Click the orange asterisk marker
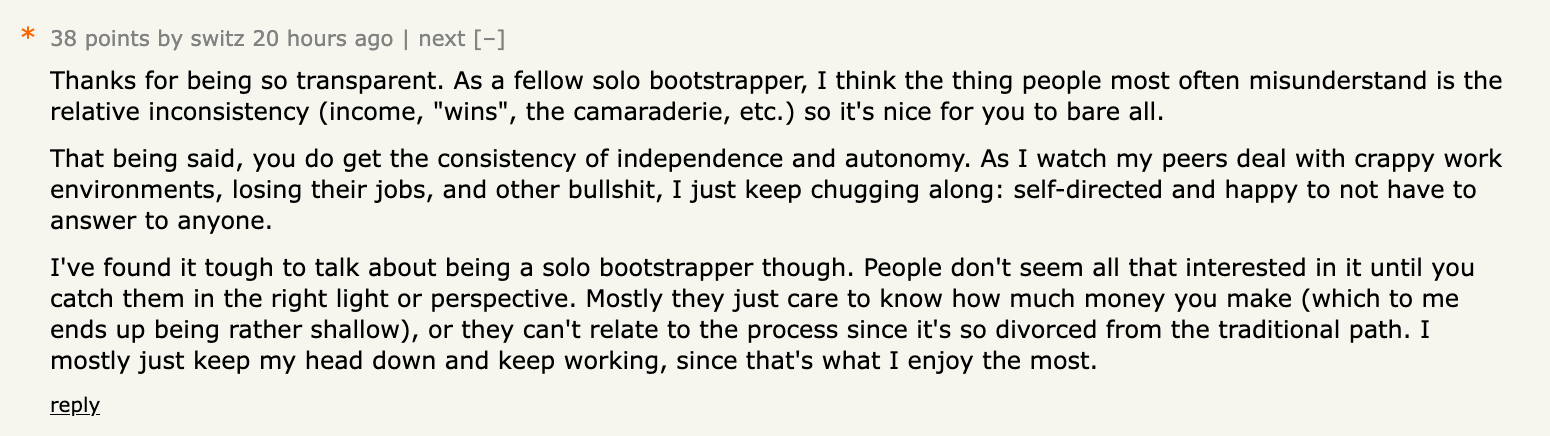The image size is (1550, 436). coord(28,37)
